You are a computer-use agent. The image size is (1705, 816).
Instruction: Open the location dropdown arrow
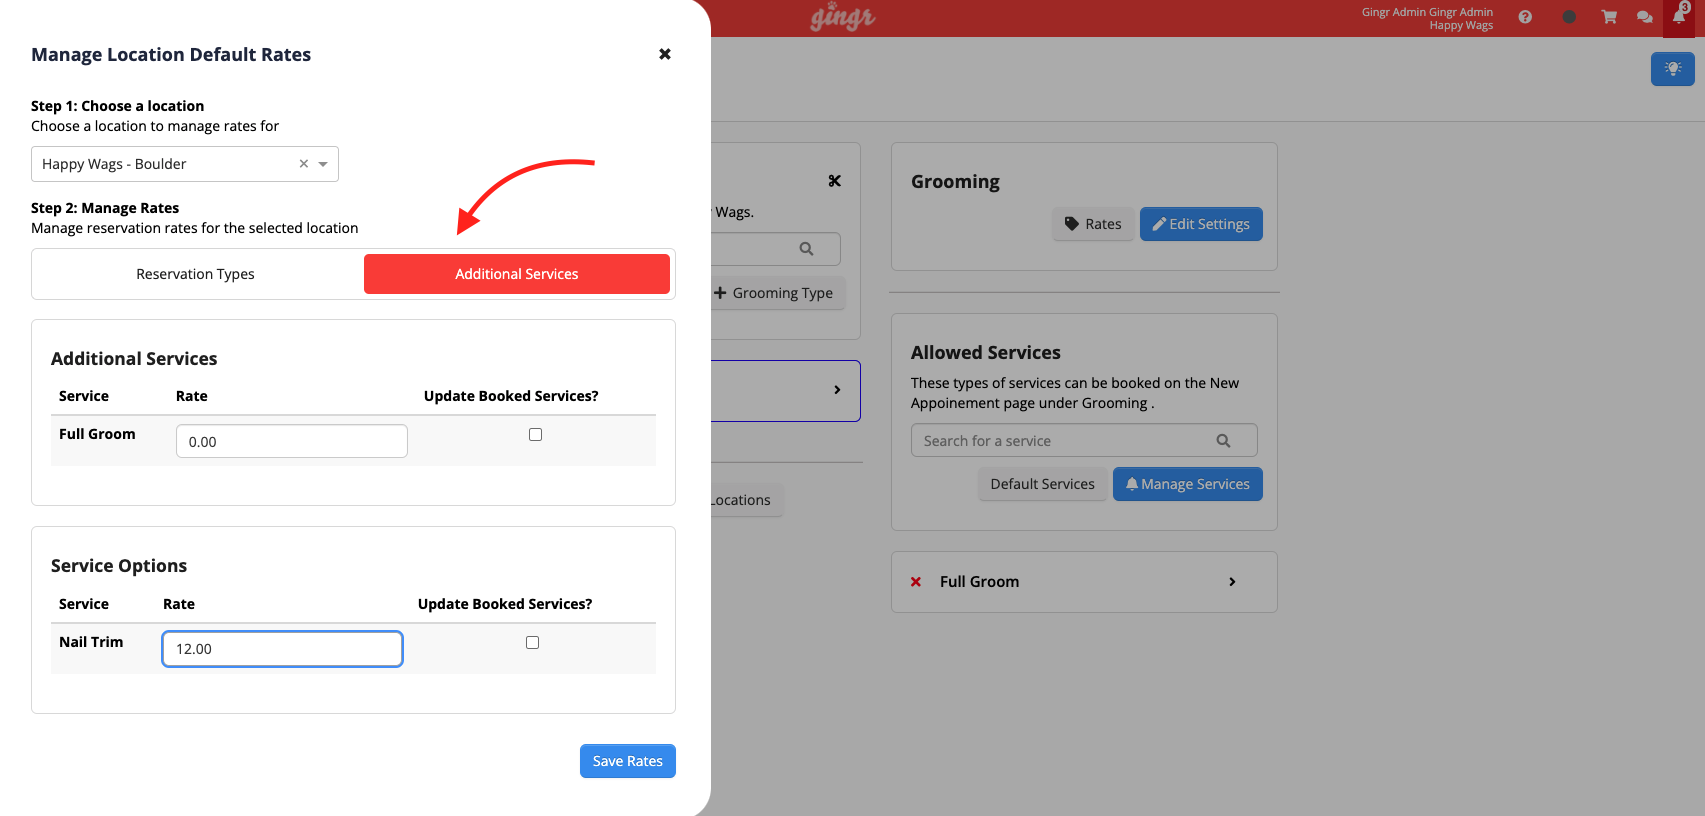click(x=323, y=164)
